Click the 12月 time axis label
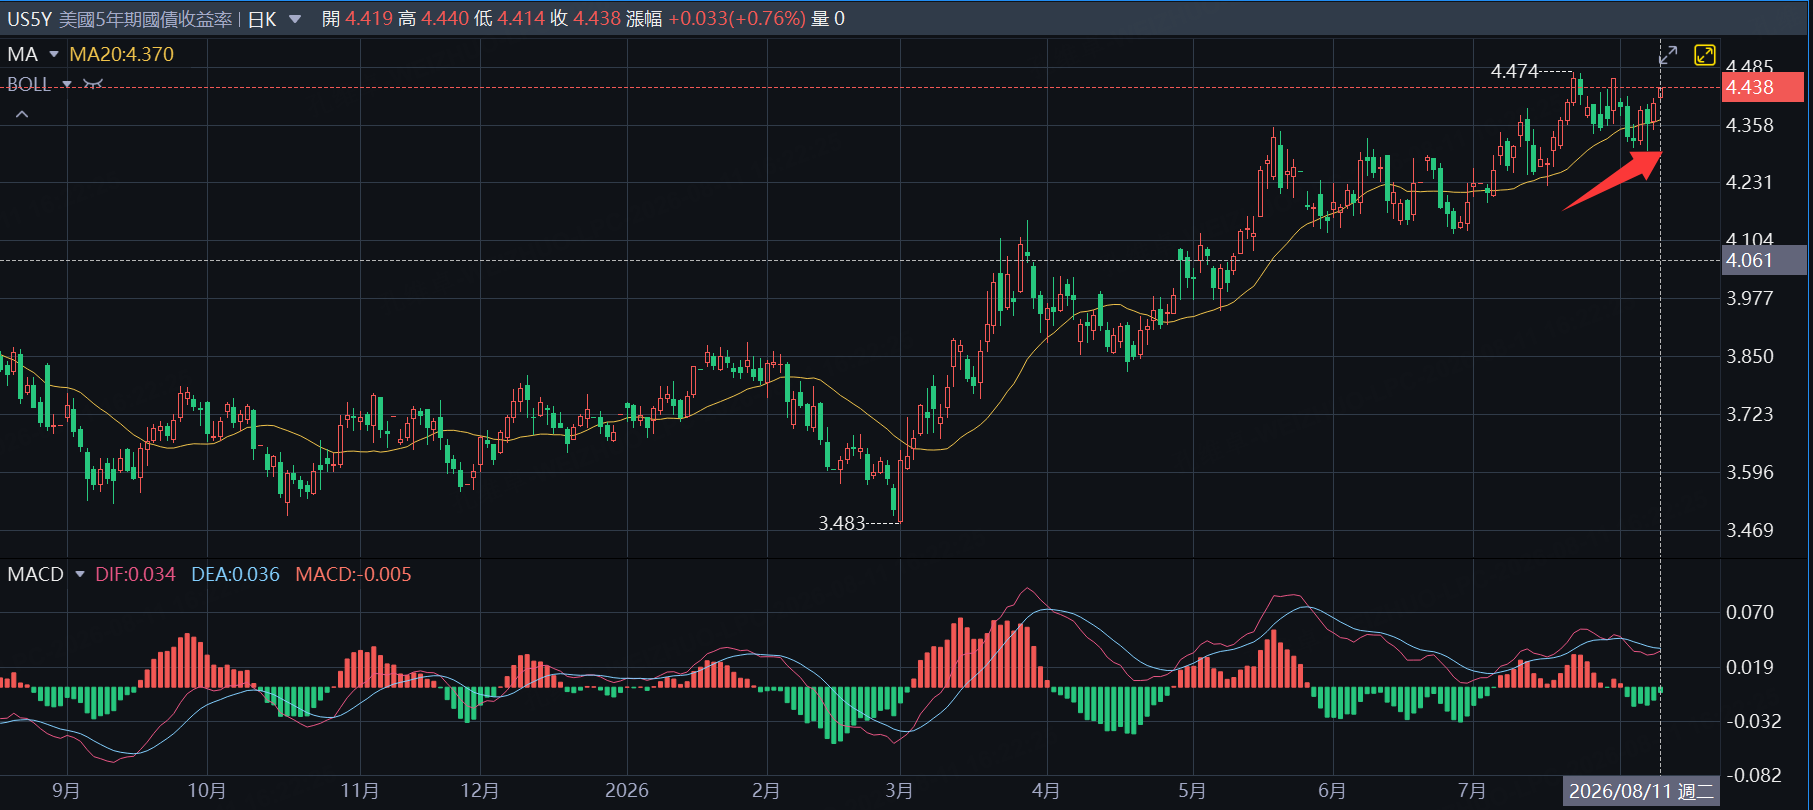This screenshot has width=1813, height=810. click(x=480, y=791)
